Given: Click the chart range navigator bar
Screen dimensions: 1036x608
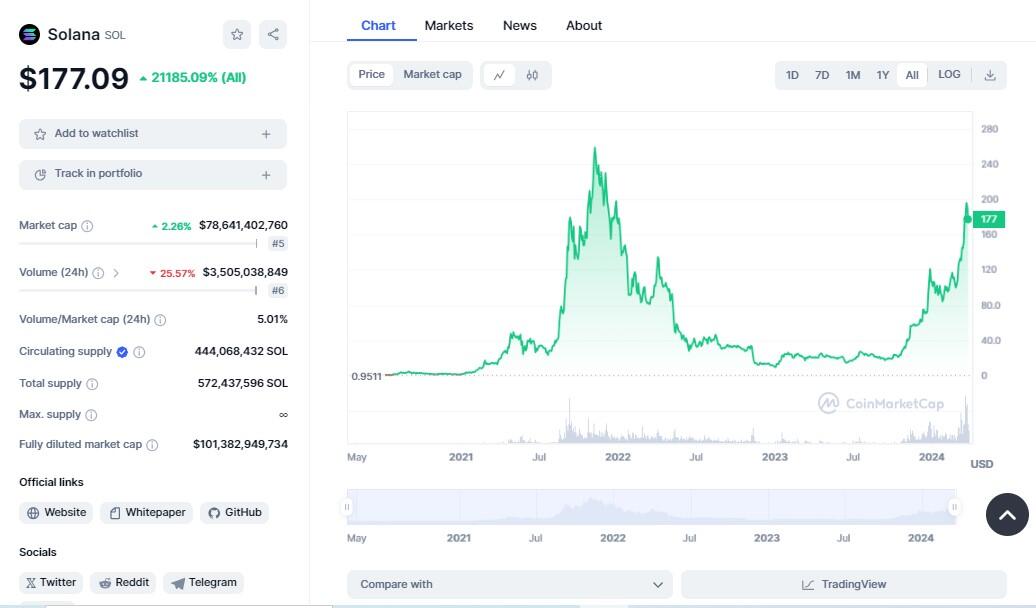Looking at the screenshot, I should (x=651, y=507).
